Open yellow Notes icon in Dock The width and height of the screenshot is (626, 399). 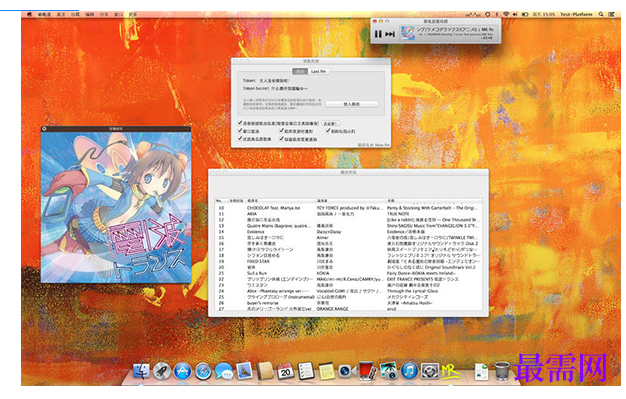coord(327,371)
